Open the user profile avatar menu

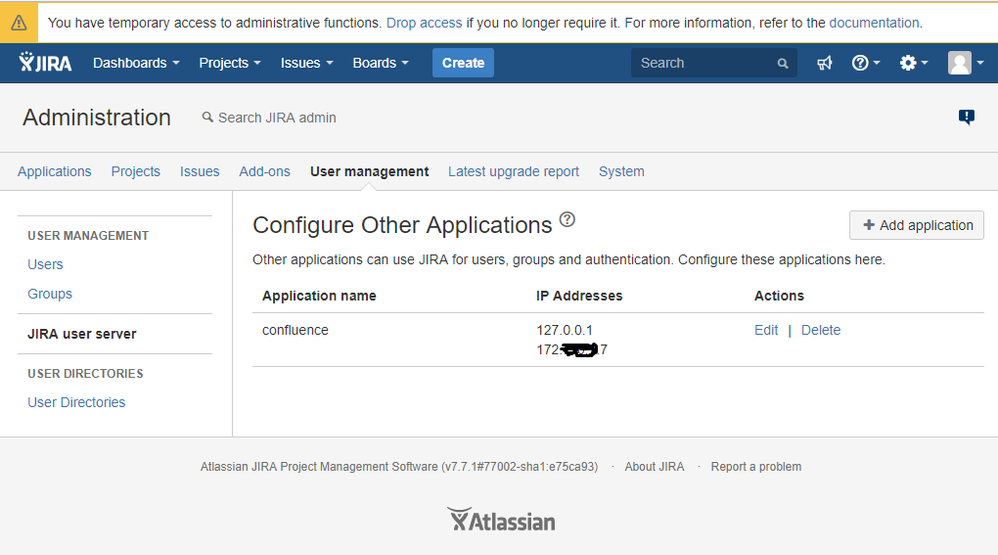(x=964, y=63)
